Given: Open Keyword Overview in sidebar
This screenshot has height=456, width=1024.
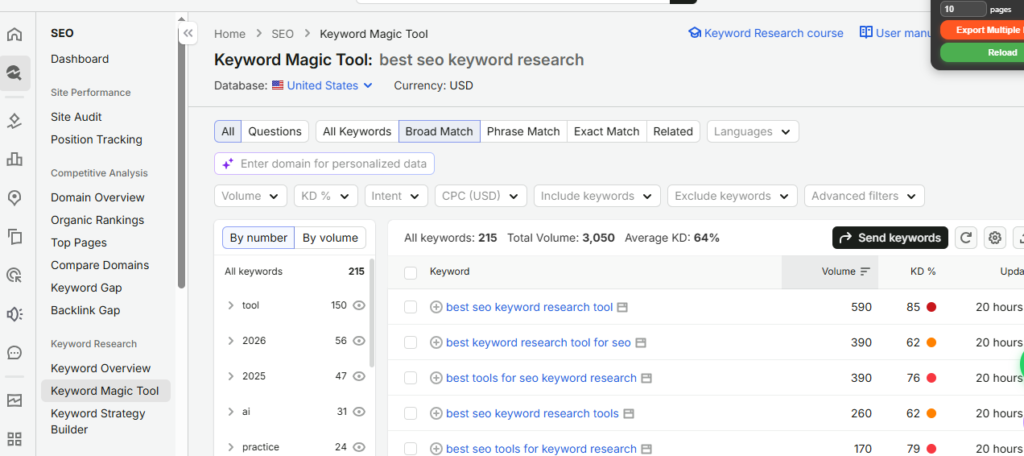Looking at the screenshot, I should 101,368.
